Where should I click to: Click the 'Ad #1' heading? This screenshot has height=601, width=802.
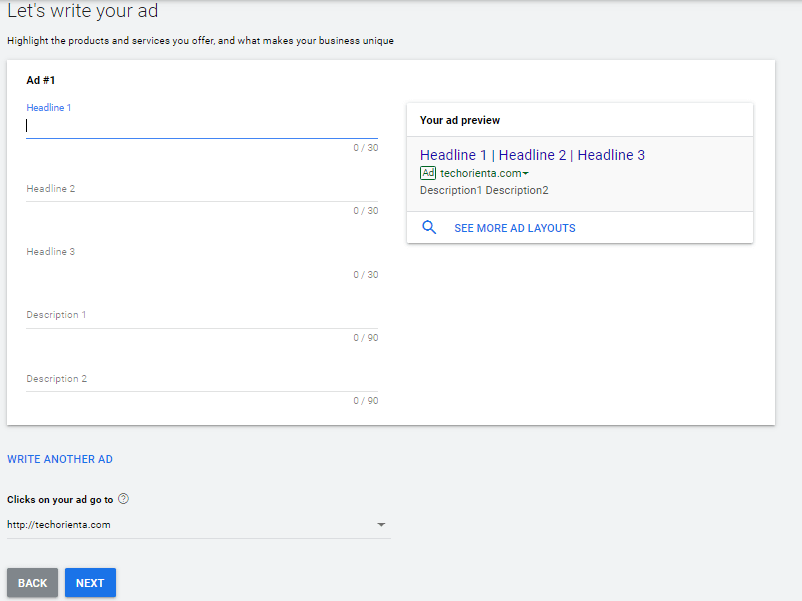pos(40,80)
